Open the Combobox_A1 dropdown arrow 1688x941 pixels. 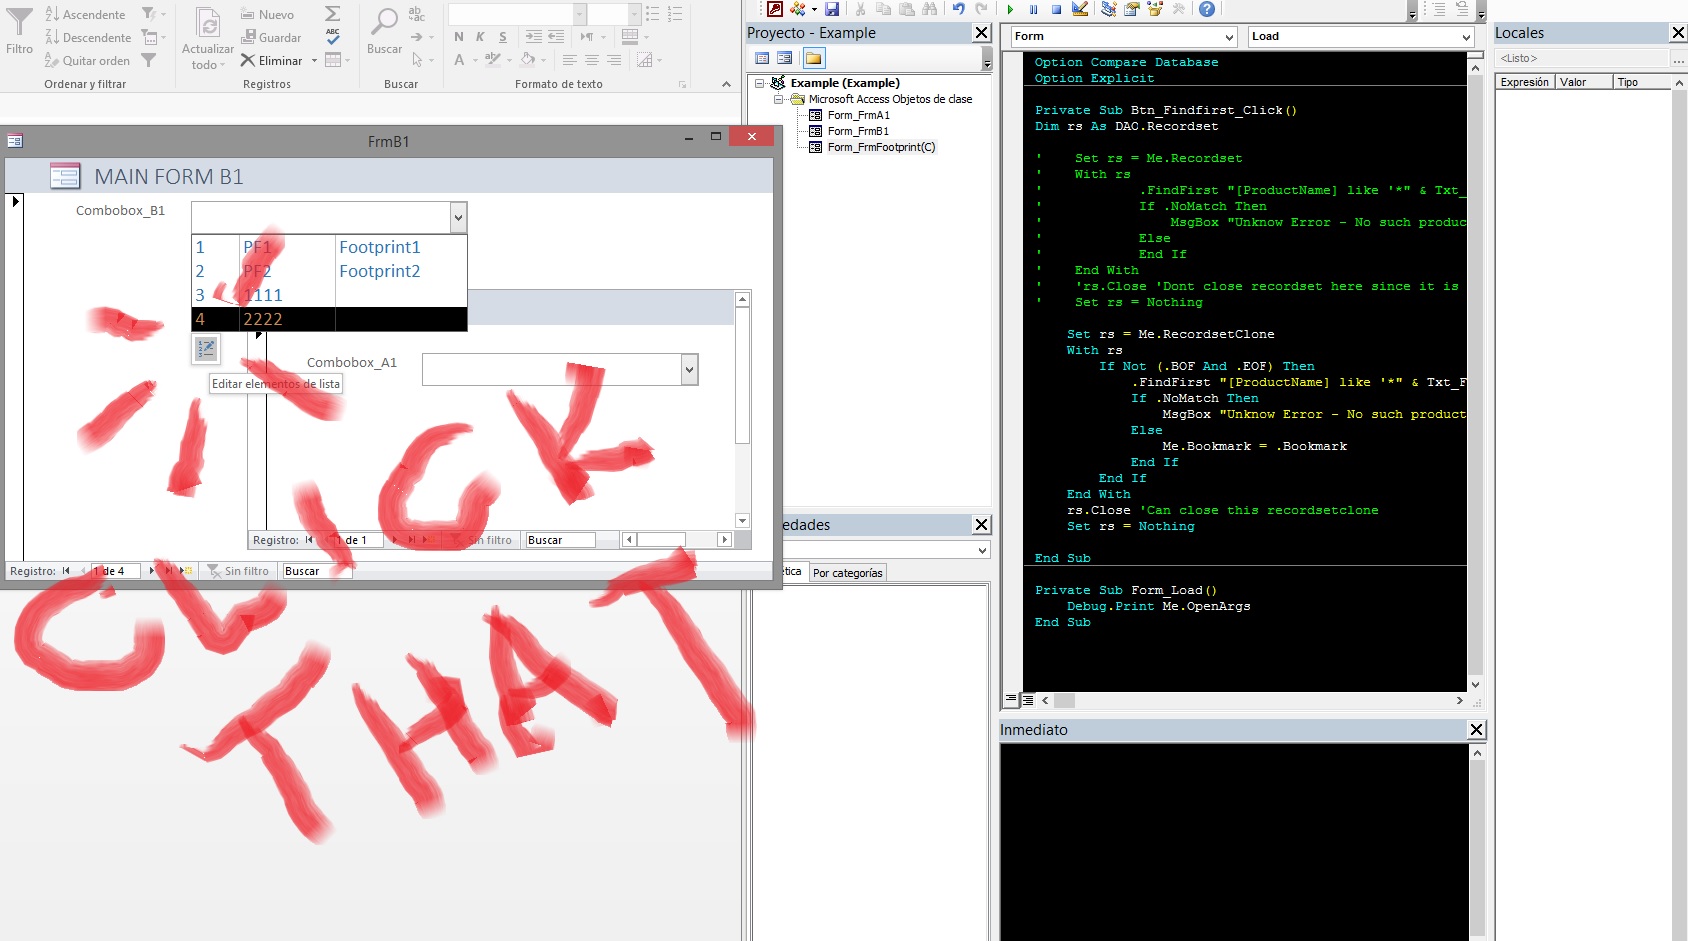click(x=689, y=369)
